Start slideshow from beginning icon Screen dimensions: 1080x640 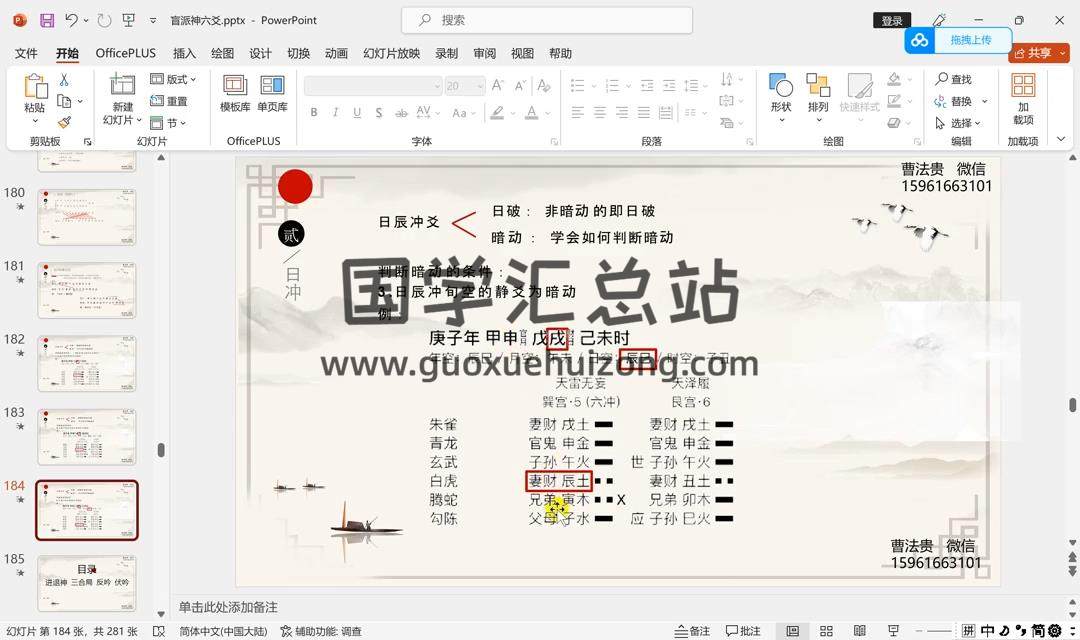(x=129, y=21)
